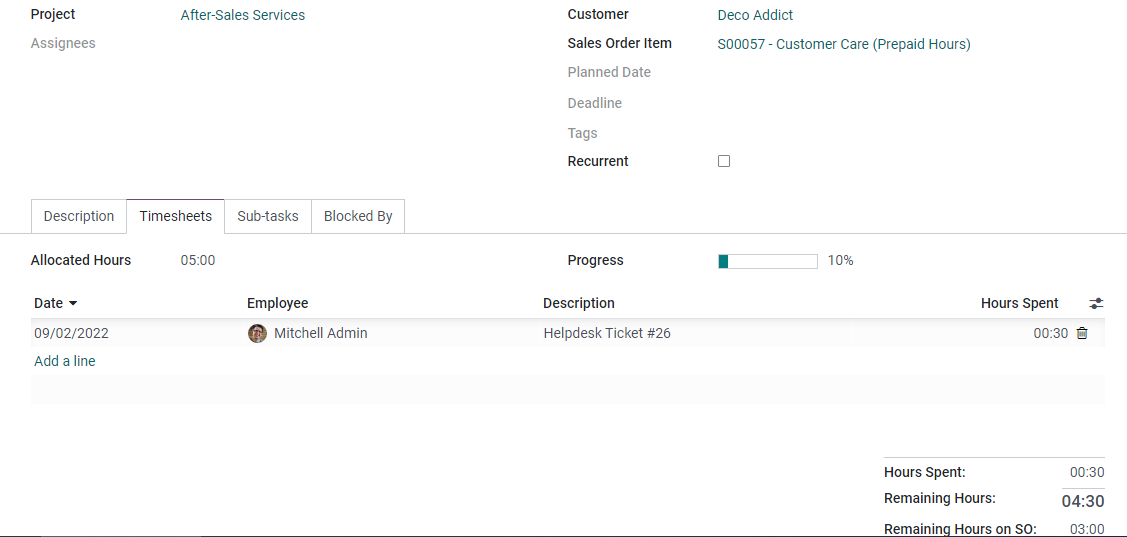Open the Deco Addict customer link

coord(755,15)
